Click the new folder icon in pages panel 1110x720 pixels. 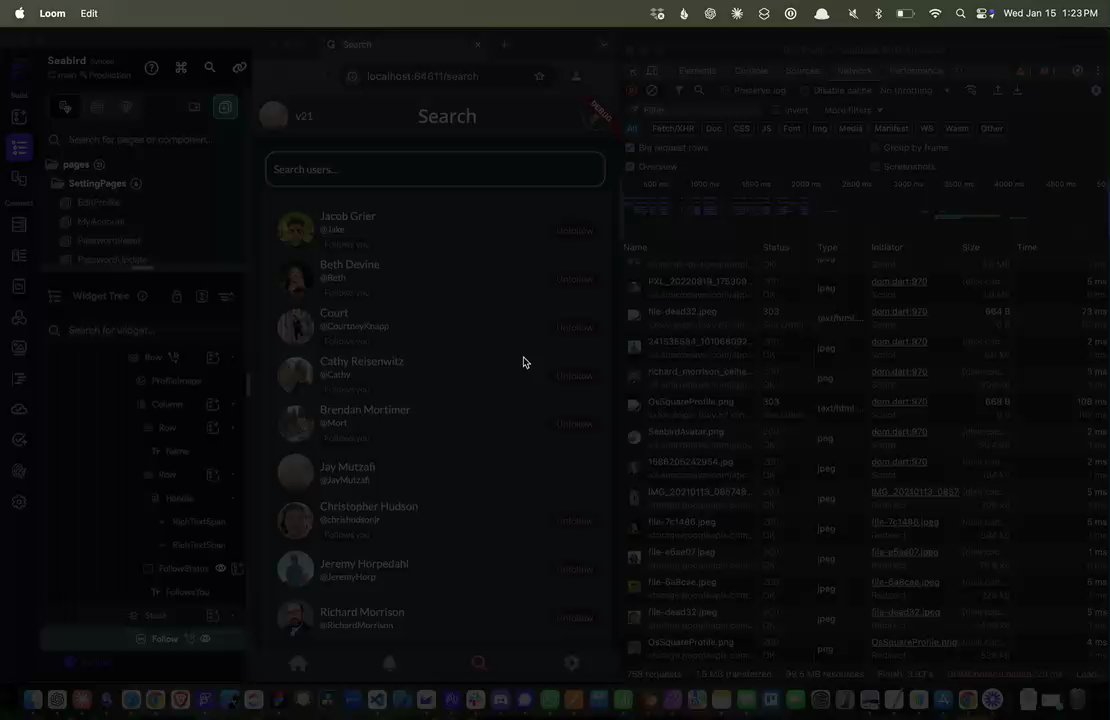coord(194,107)
